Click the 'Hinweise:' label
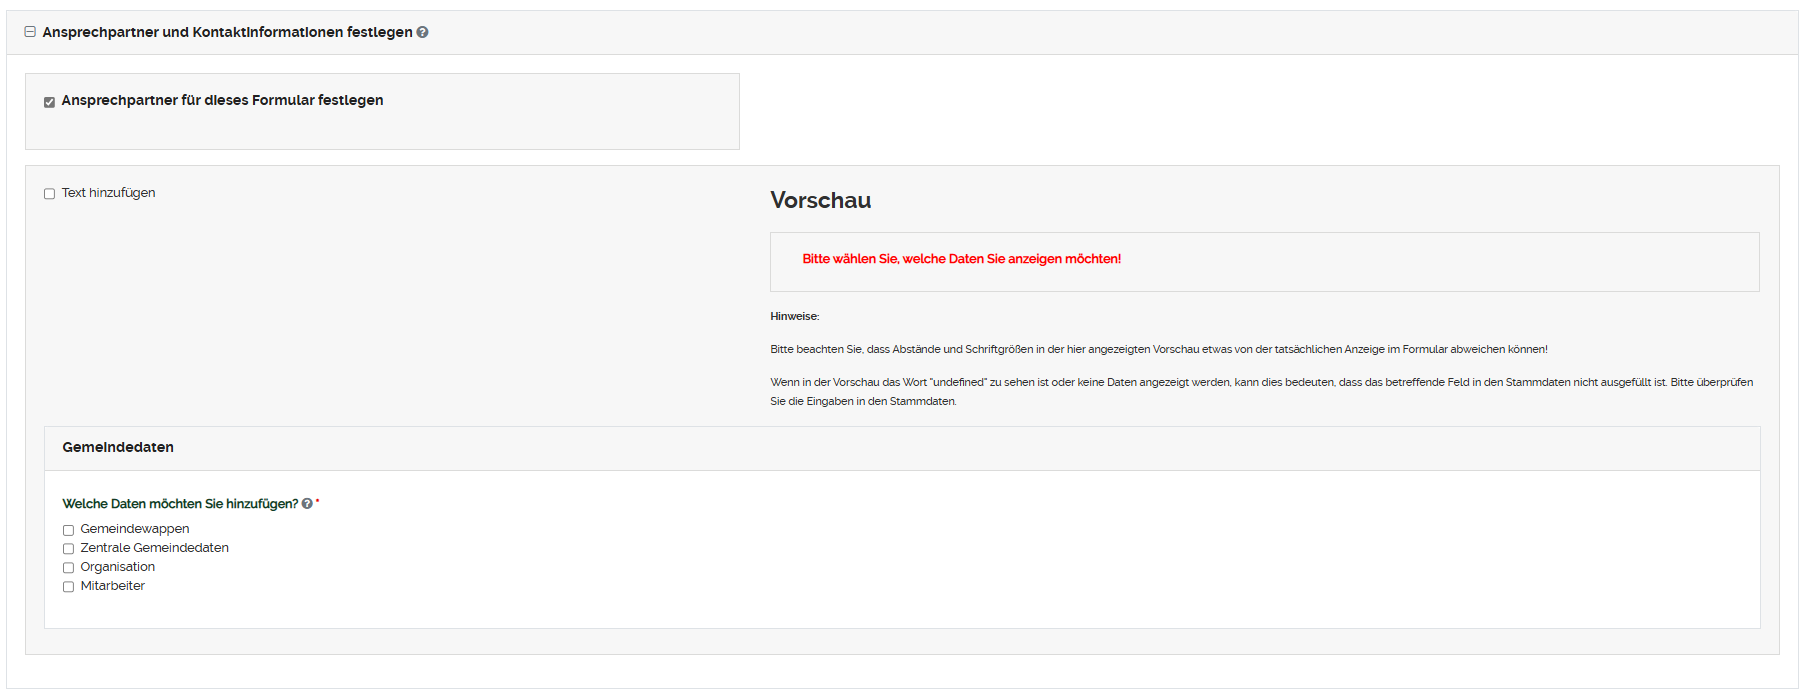The width and height of the screenshot is (1806, 696). click(x=794, y=316)
